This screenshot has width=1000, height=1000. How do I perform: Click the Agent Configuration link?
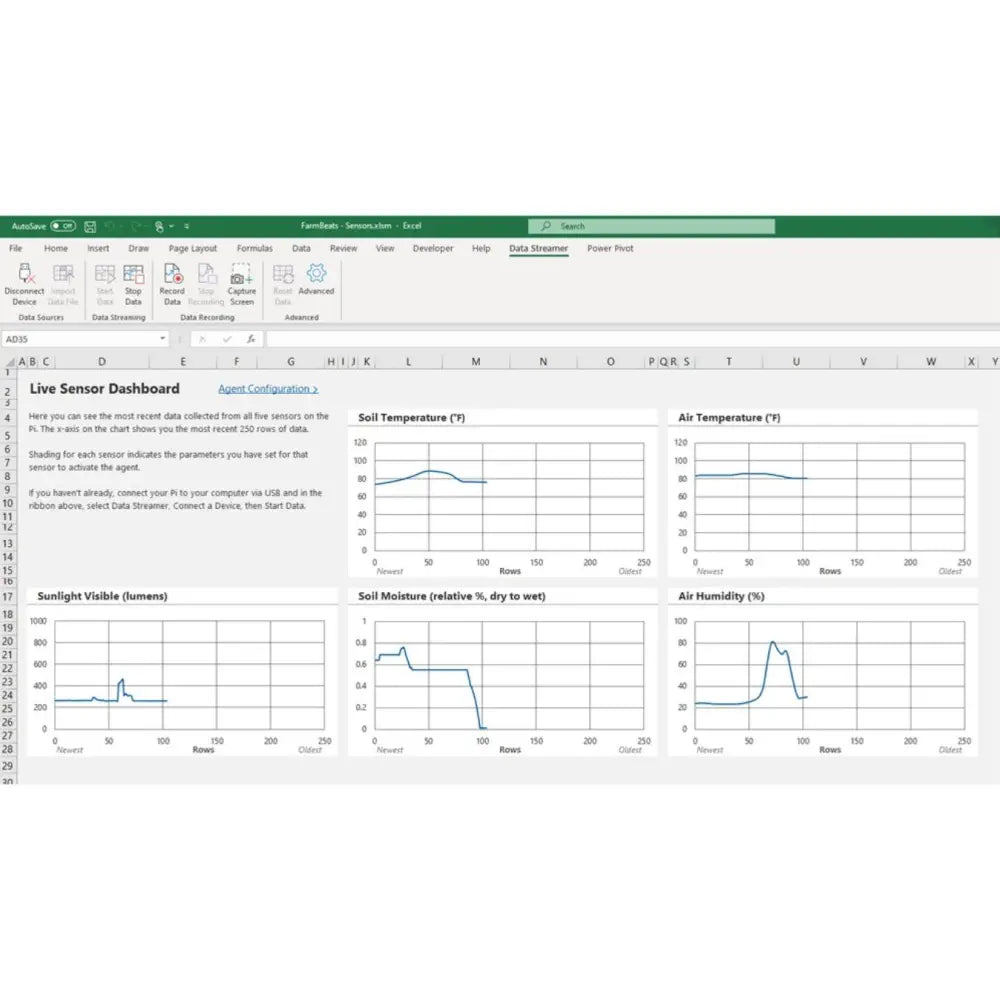pyautogui.click(x=268, y=389)
